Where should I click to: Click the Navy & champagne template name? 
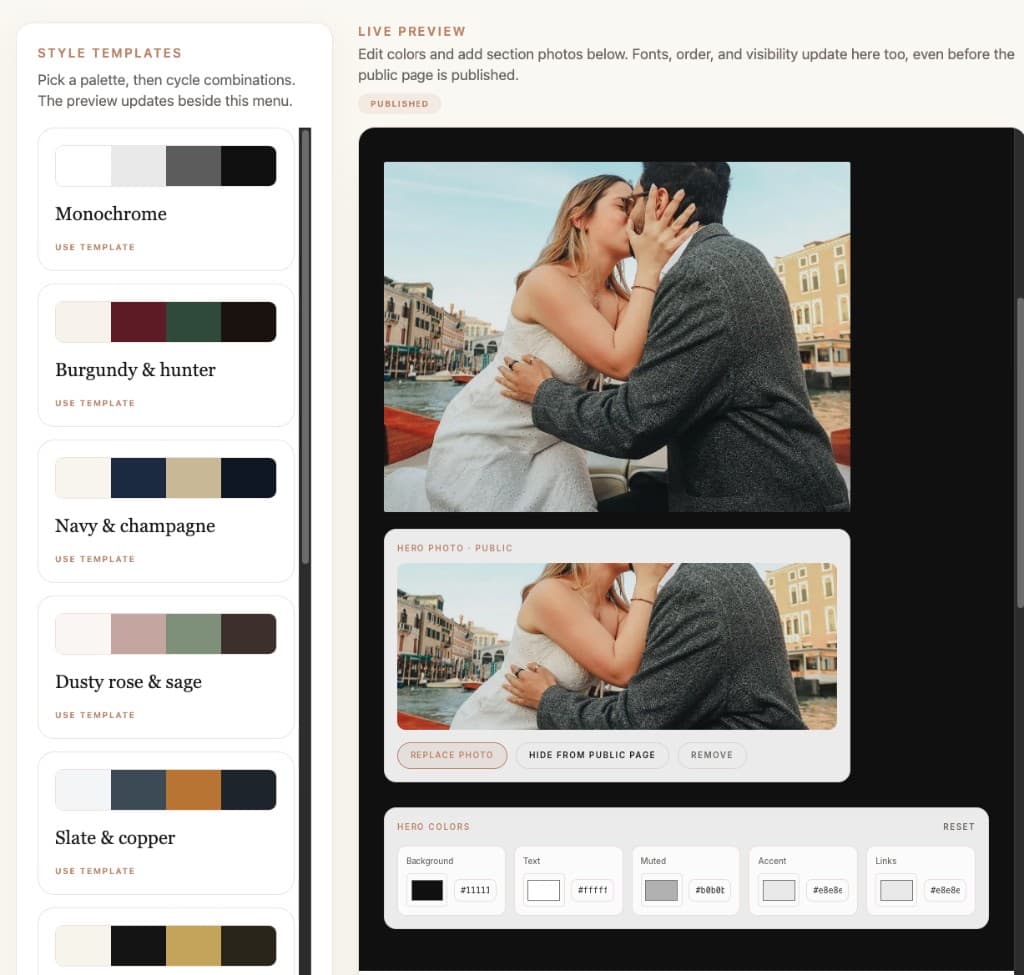click(x=135, y=526)
